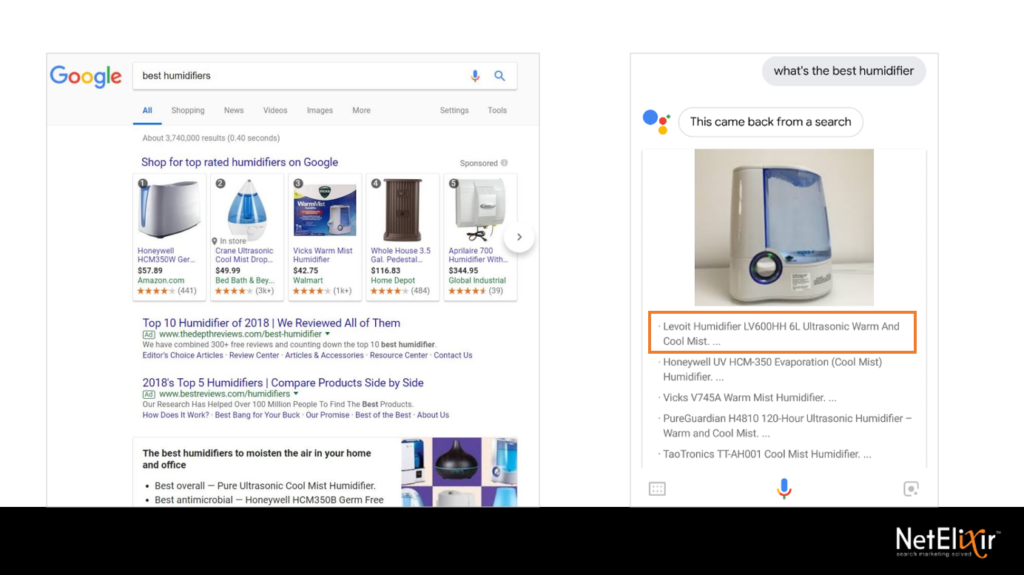Screen dimensions: 1024x575
Task: Click the Contact Us sitelink
Action: (453, 355)
